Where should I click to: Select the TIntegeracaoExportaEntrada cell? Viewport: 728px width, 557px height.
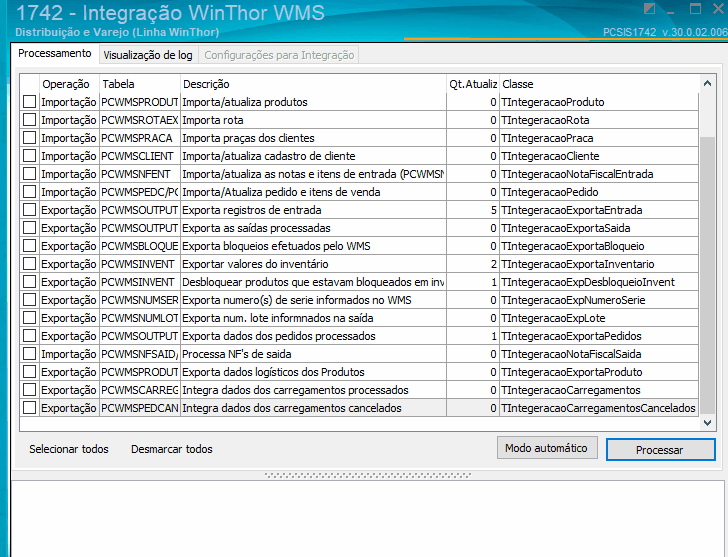coord(599,210)
